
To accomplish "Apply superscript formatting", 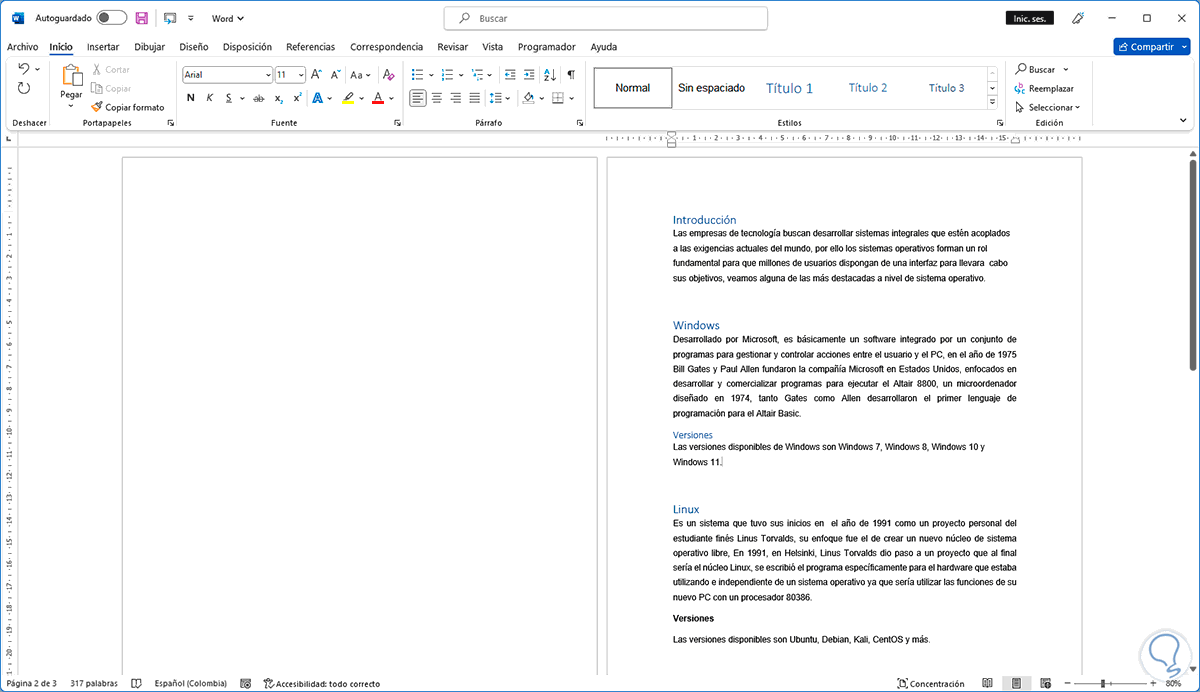I will pos(297,98).
